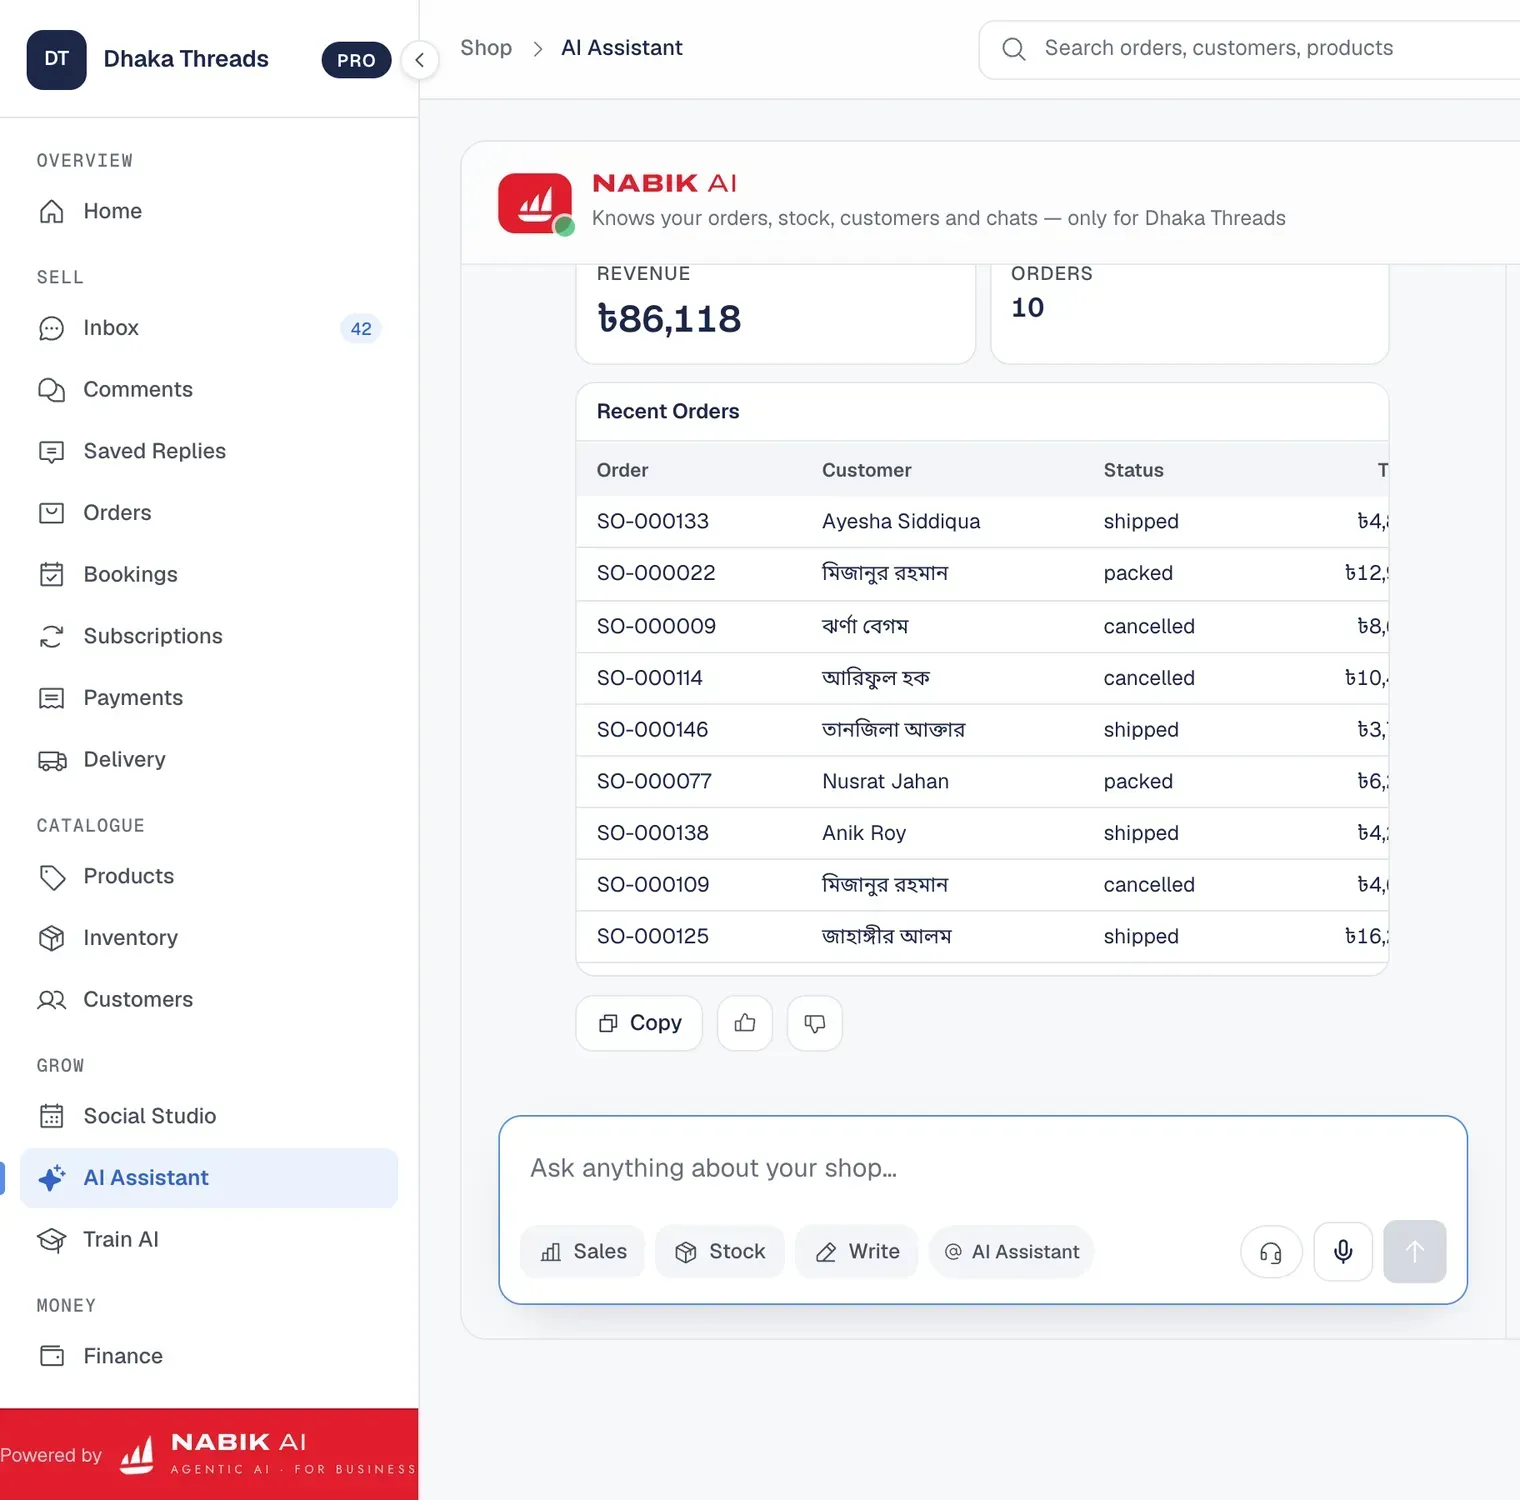Click the Ask anything about your shop input
This screenshot has width=1520, height=1500.
983,1168
